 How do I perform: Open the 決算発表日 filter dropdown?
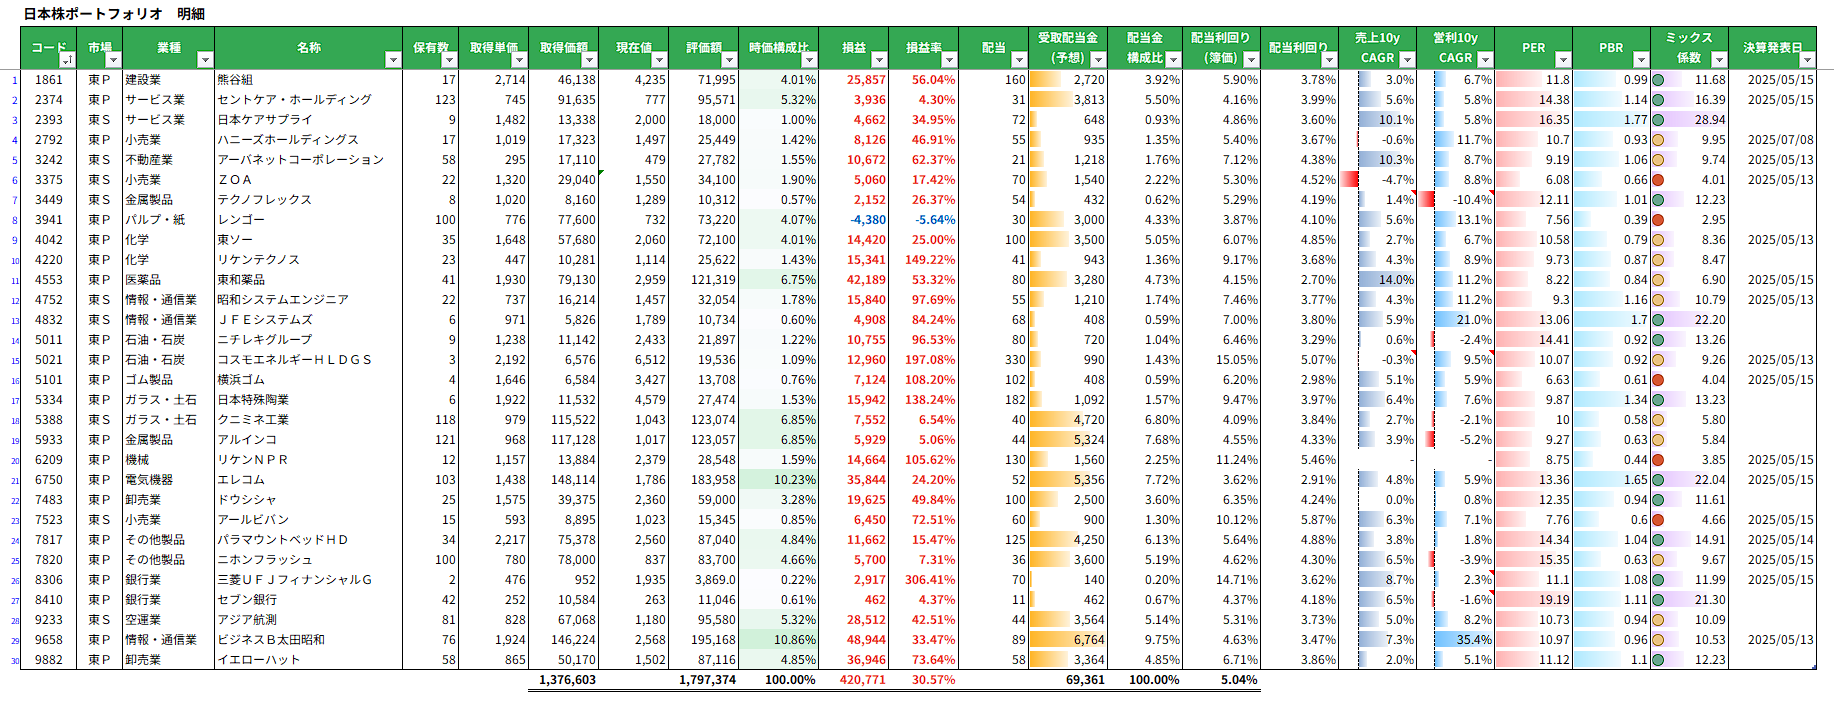(x=1806, y=60)
